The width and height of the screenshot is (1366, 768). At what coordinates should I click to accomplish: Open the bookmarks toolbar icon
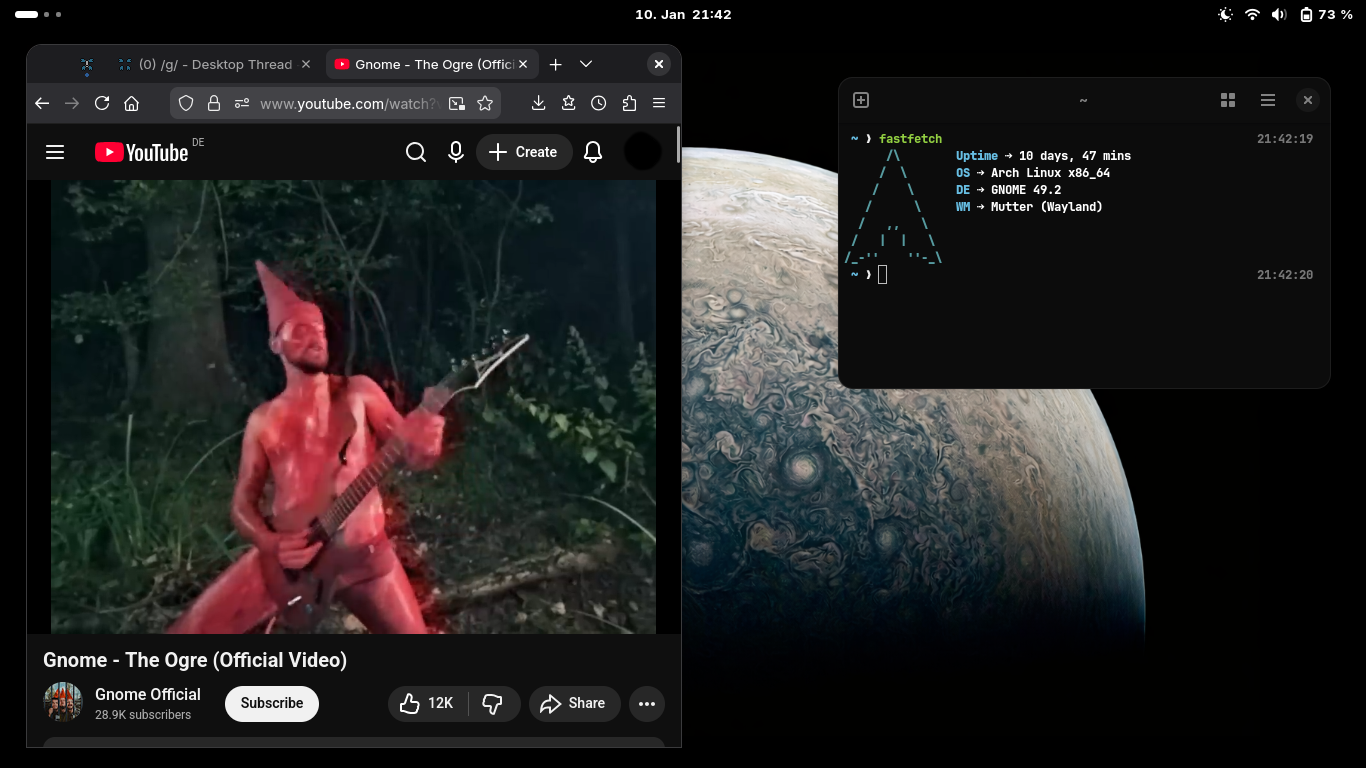click(568, 103)
